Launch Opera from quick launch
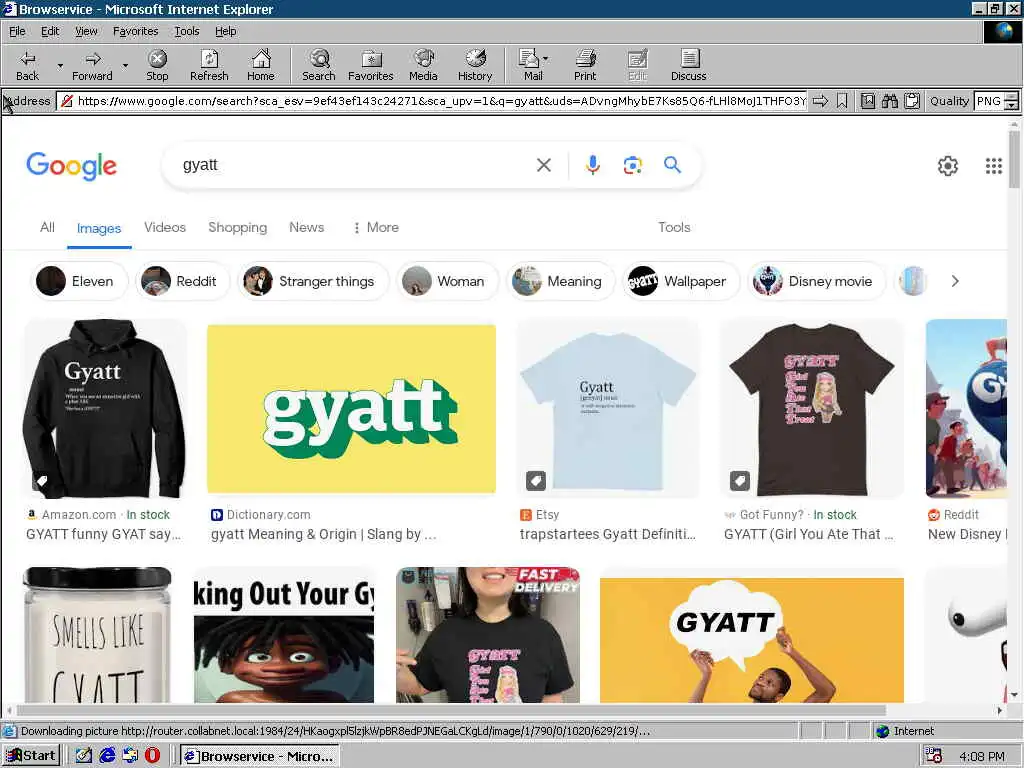The width and height of the screenshot is (1024, 768). coord(152,756)
